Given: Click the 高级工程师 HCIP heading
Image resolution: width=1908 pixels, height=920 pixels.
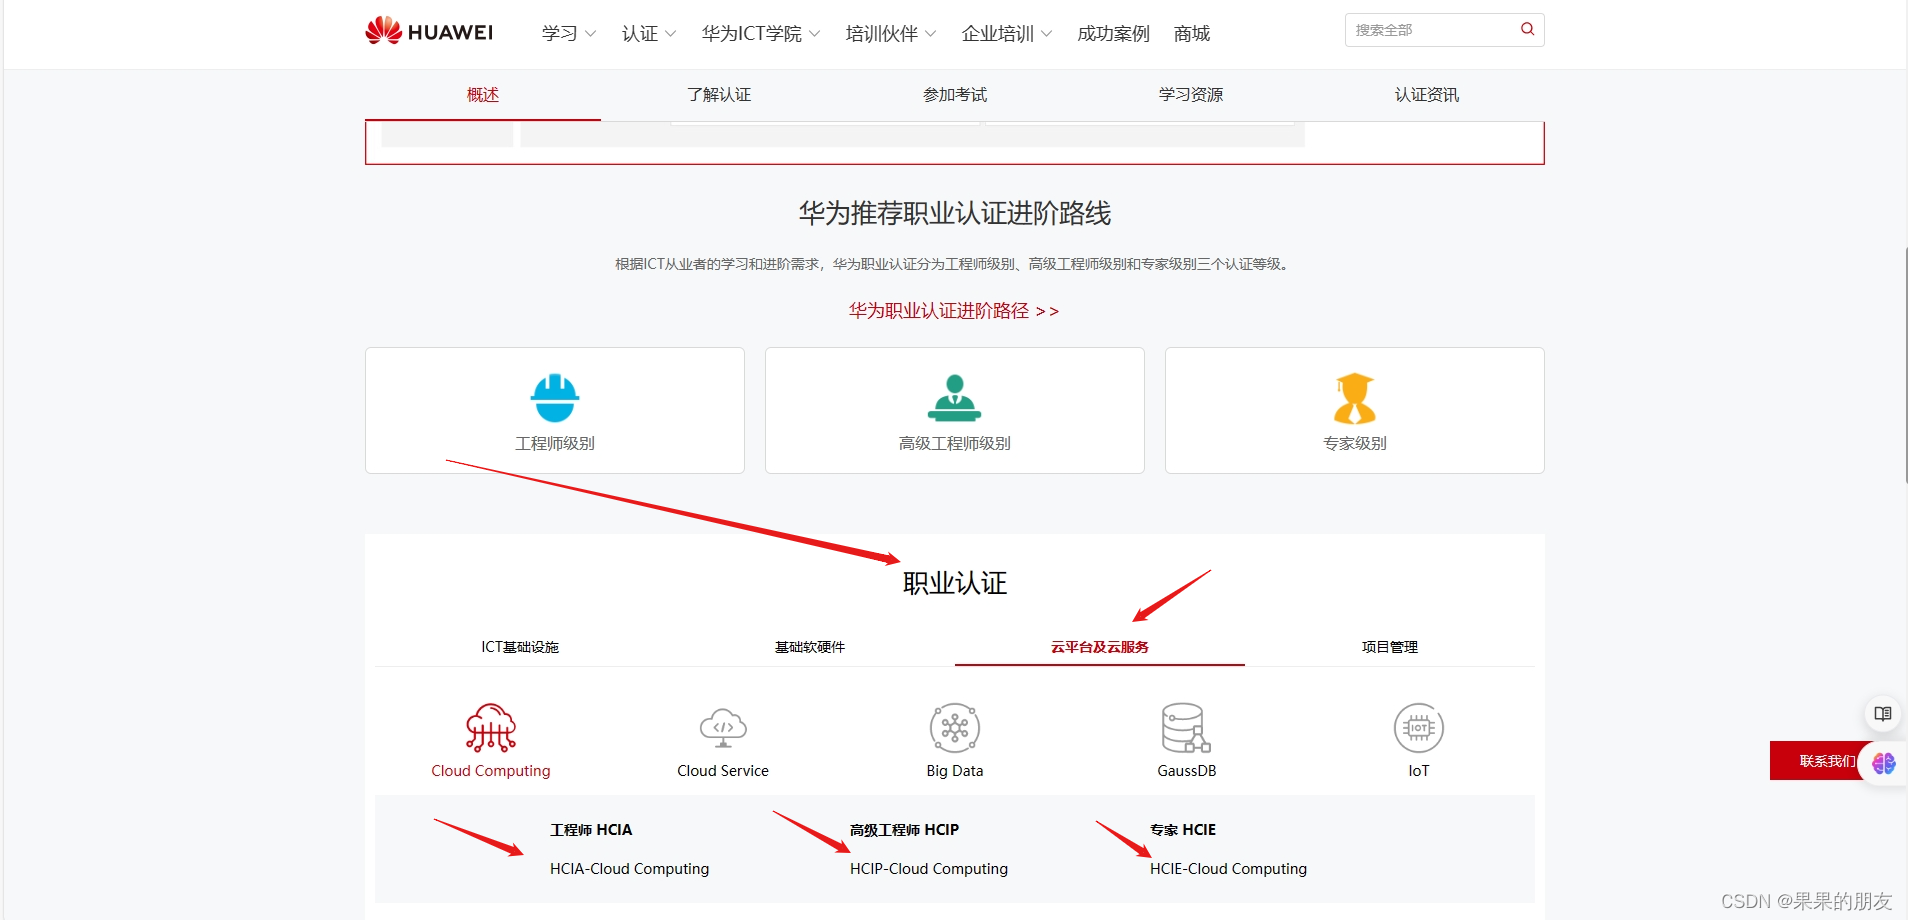Looking at the screenshot, I should click(x=904, y=830).
